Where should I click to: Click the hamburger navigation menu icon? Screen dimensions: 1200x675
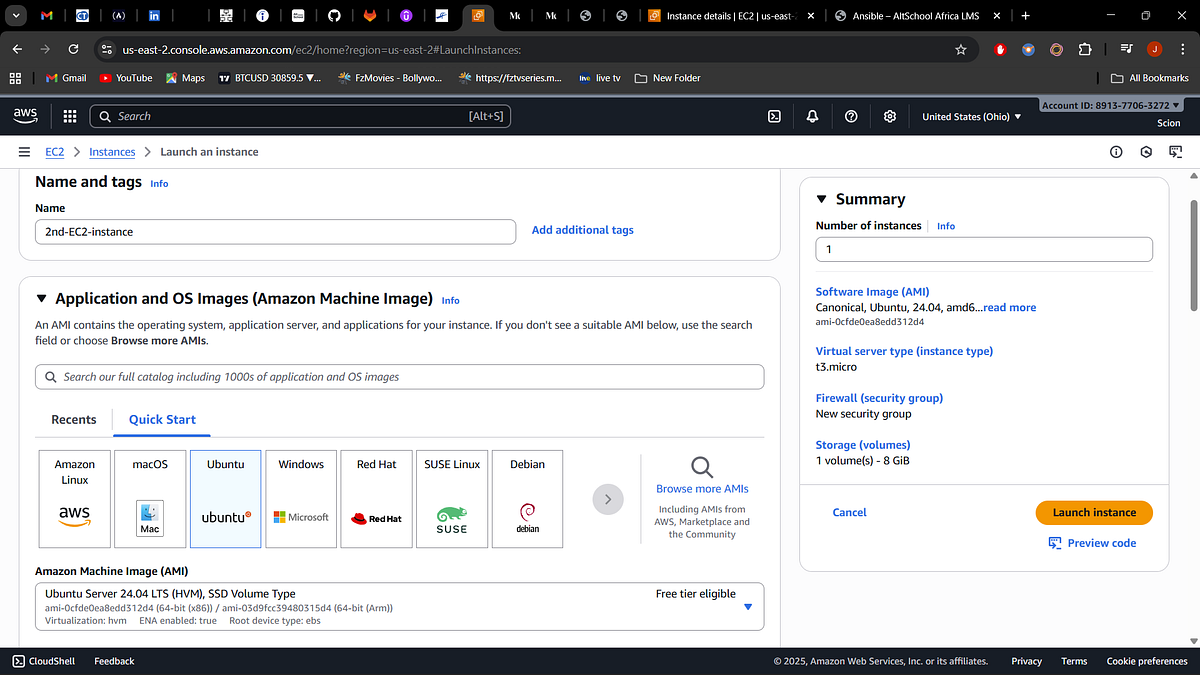click(24, 152)
